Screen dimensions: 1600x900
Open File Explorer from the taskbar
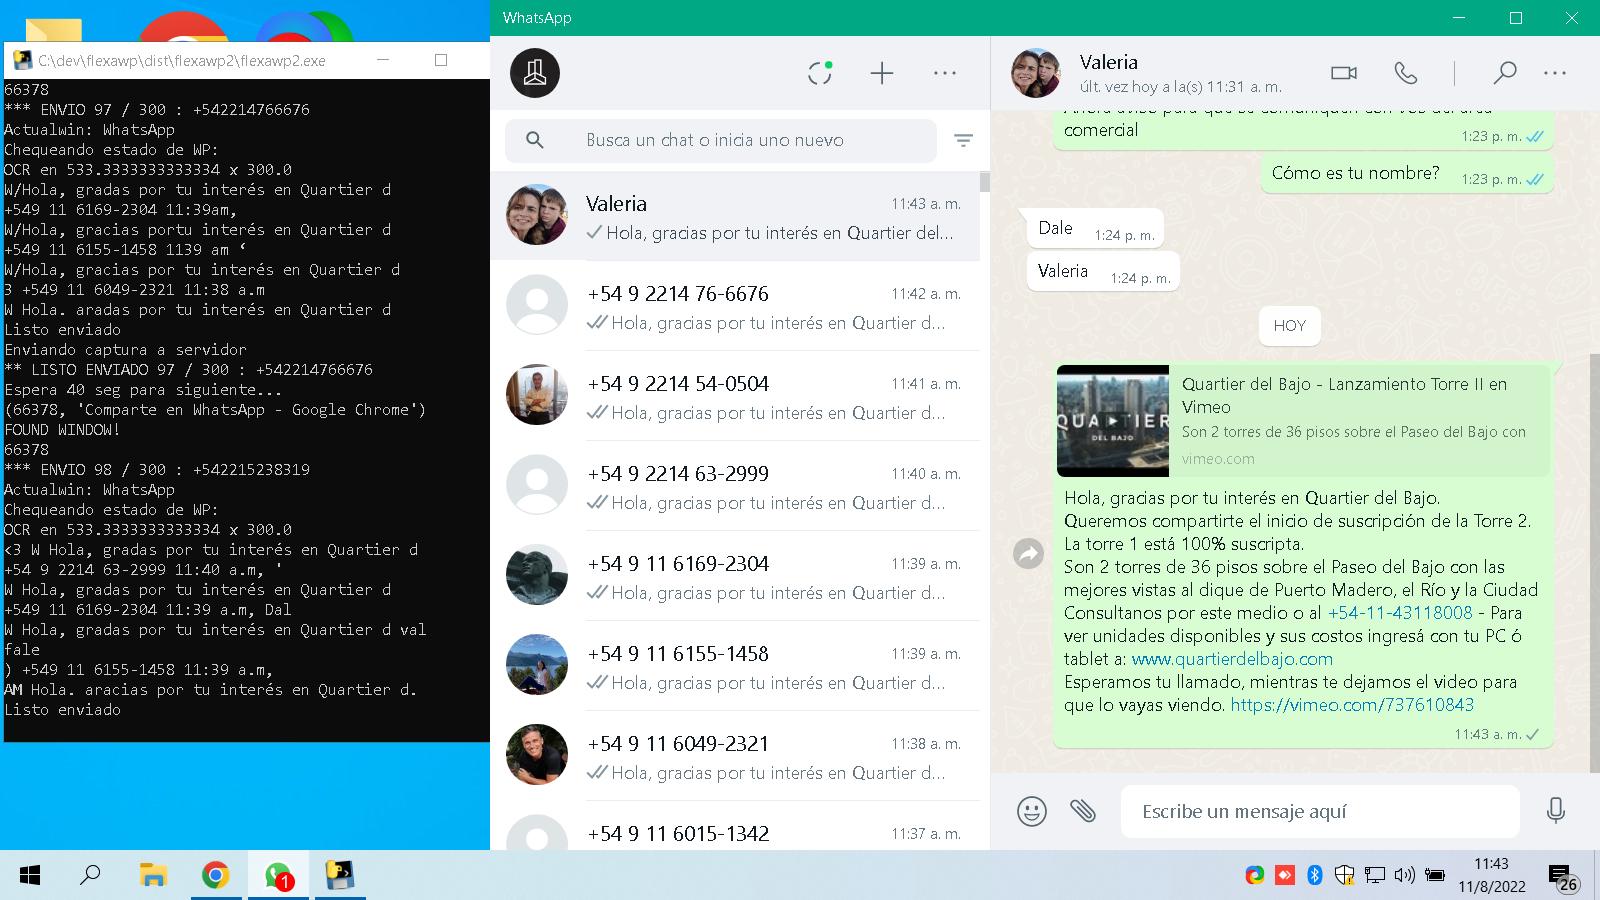click(x=152, y=876)
